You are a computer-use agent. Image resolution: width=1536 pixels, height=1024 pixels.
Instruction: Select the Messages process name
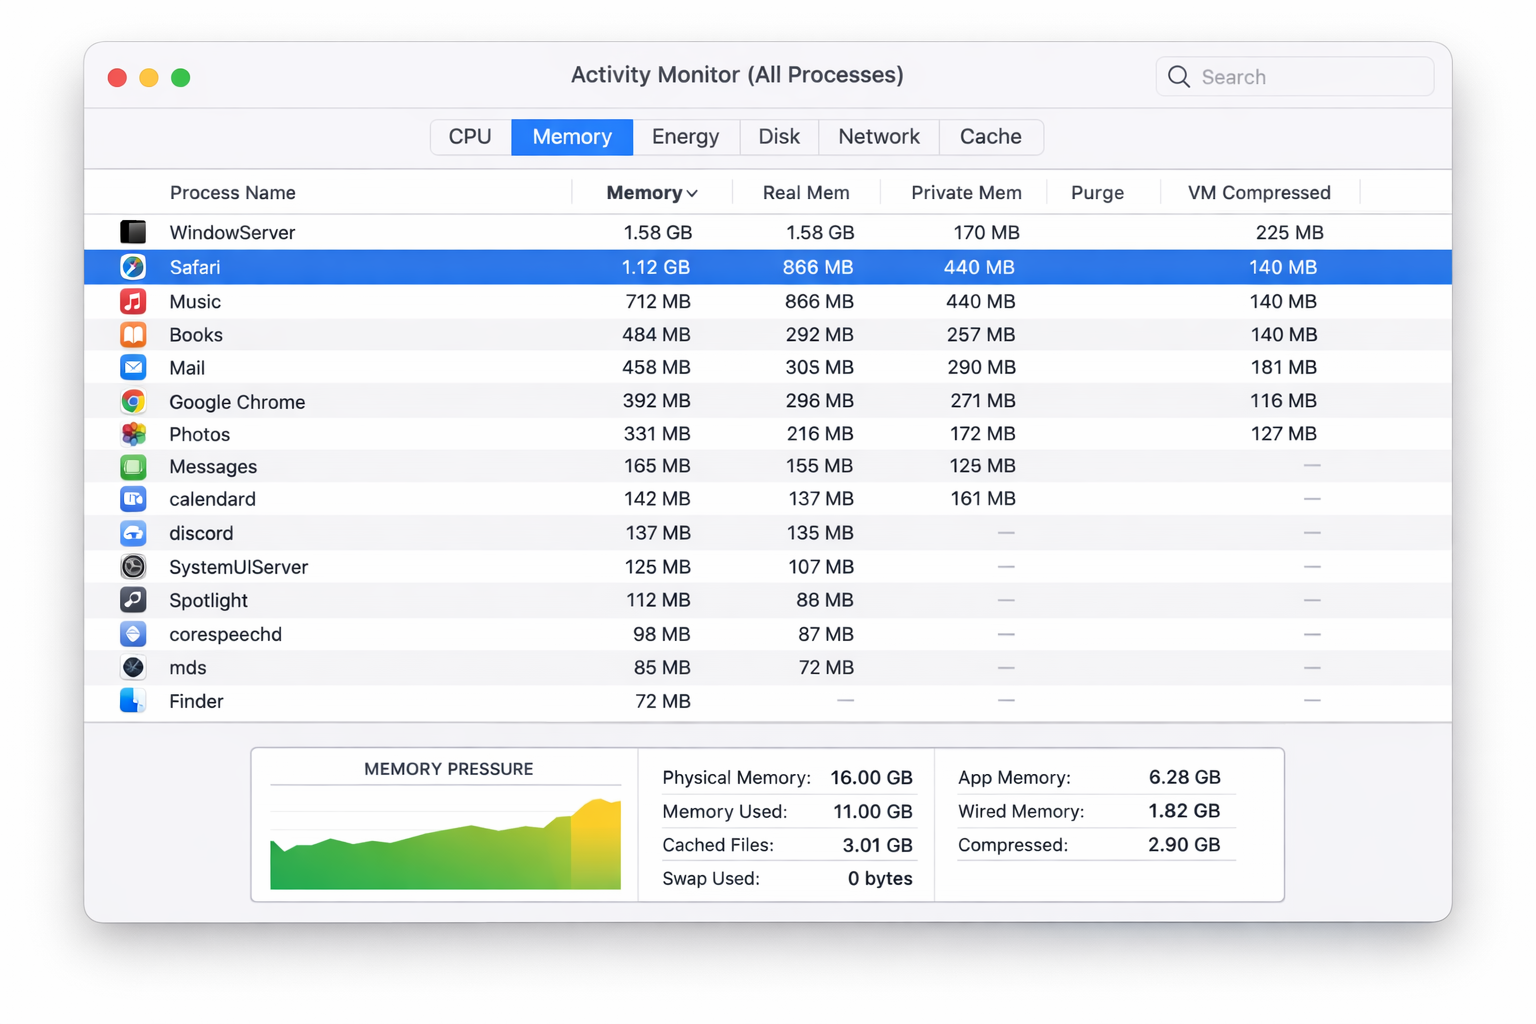(x=213, y=467)
